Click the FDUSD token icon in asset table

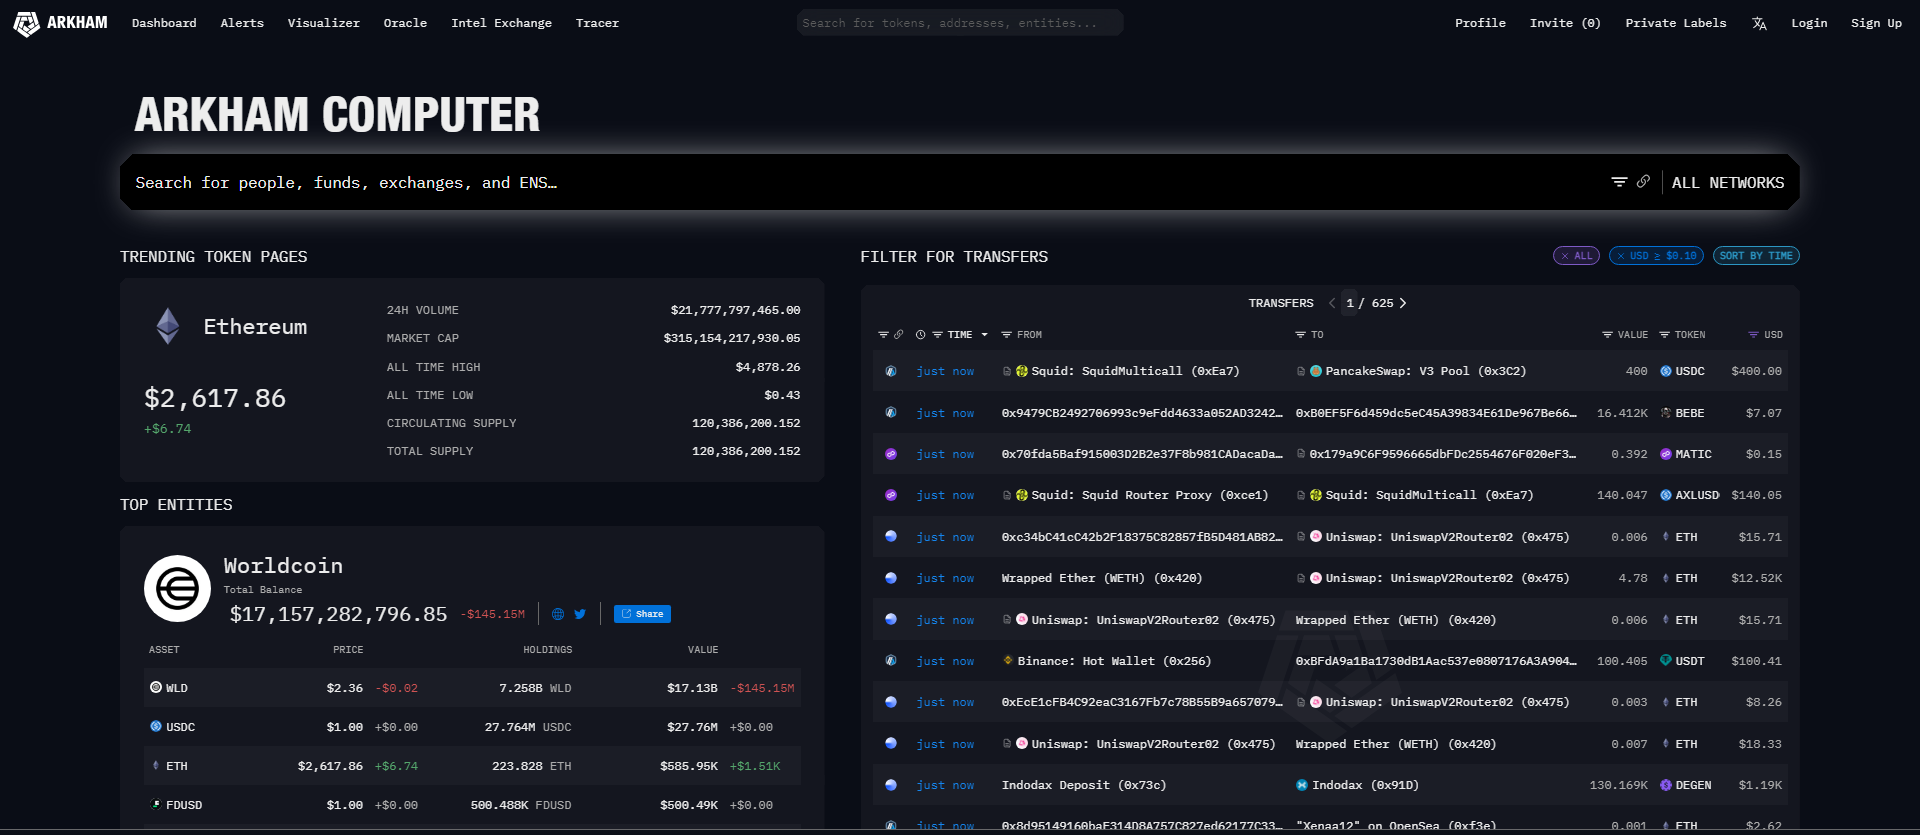point(156,804)
